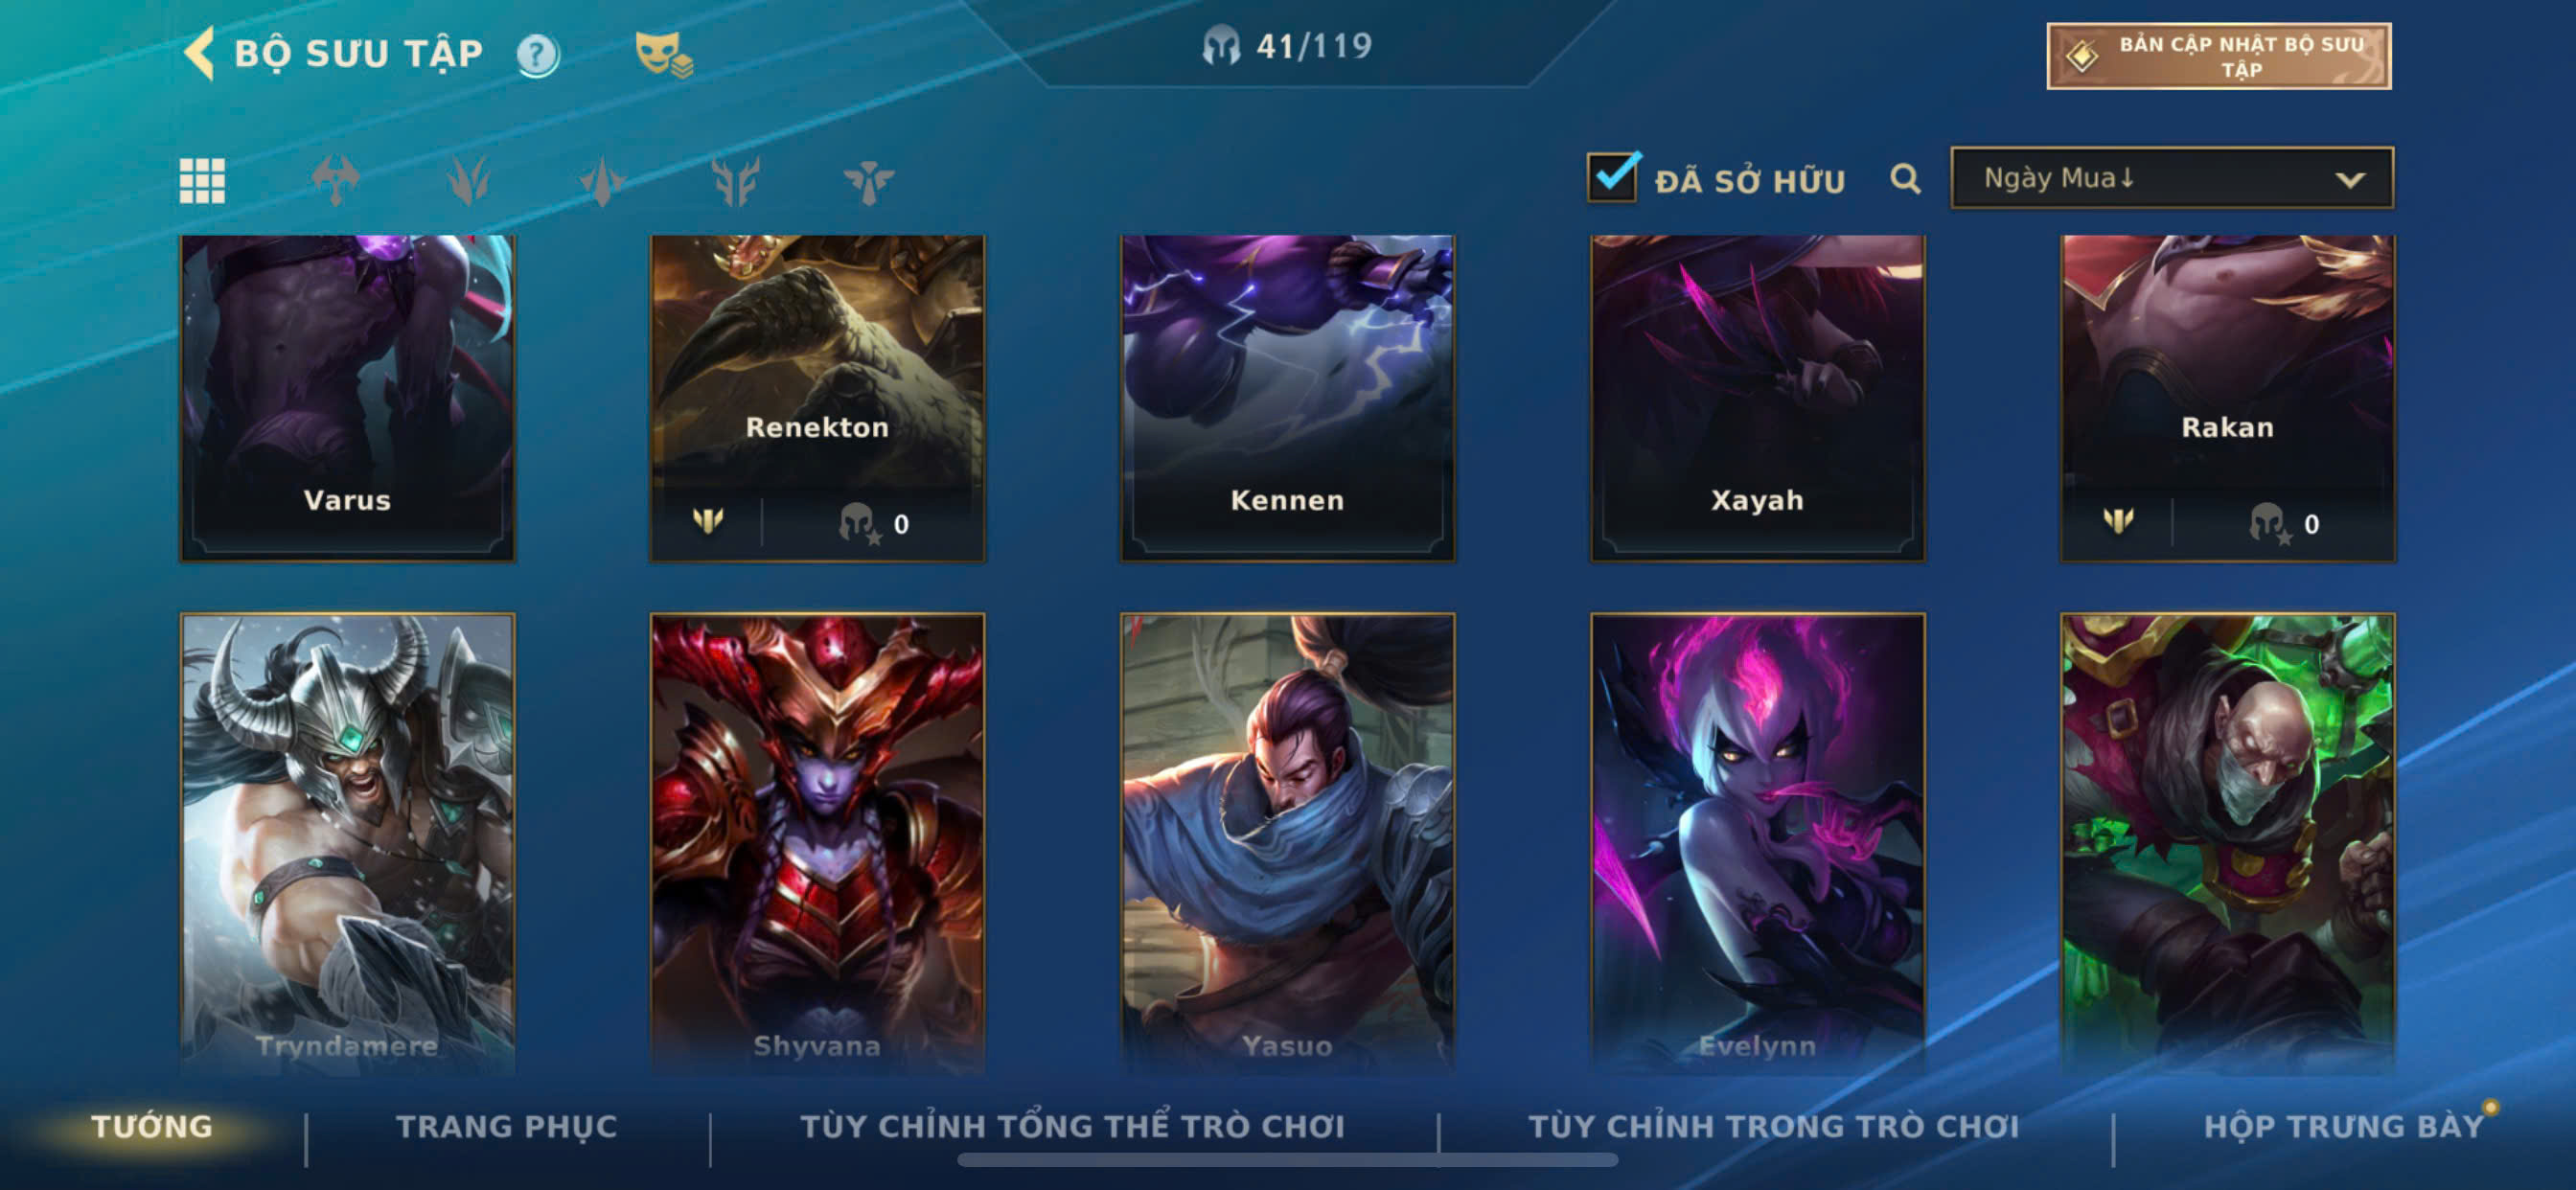Open the Renekton champion card
This screenshot has width=2576, height=1190.
click(x=818, y=398)
